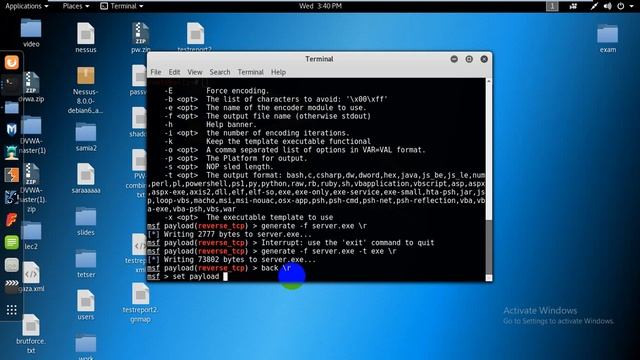Viewport: 640px width, 360px height.
Task: Select the exam folder on desktop
Action: [x=607, y=38]
